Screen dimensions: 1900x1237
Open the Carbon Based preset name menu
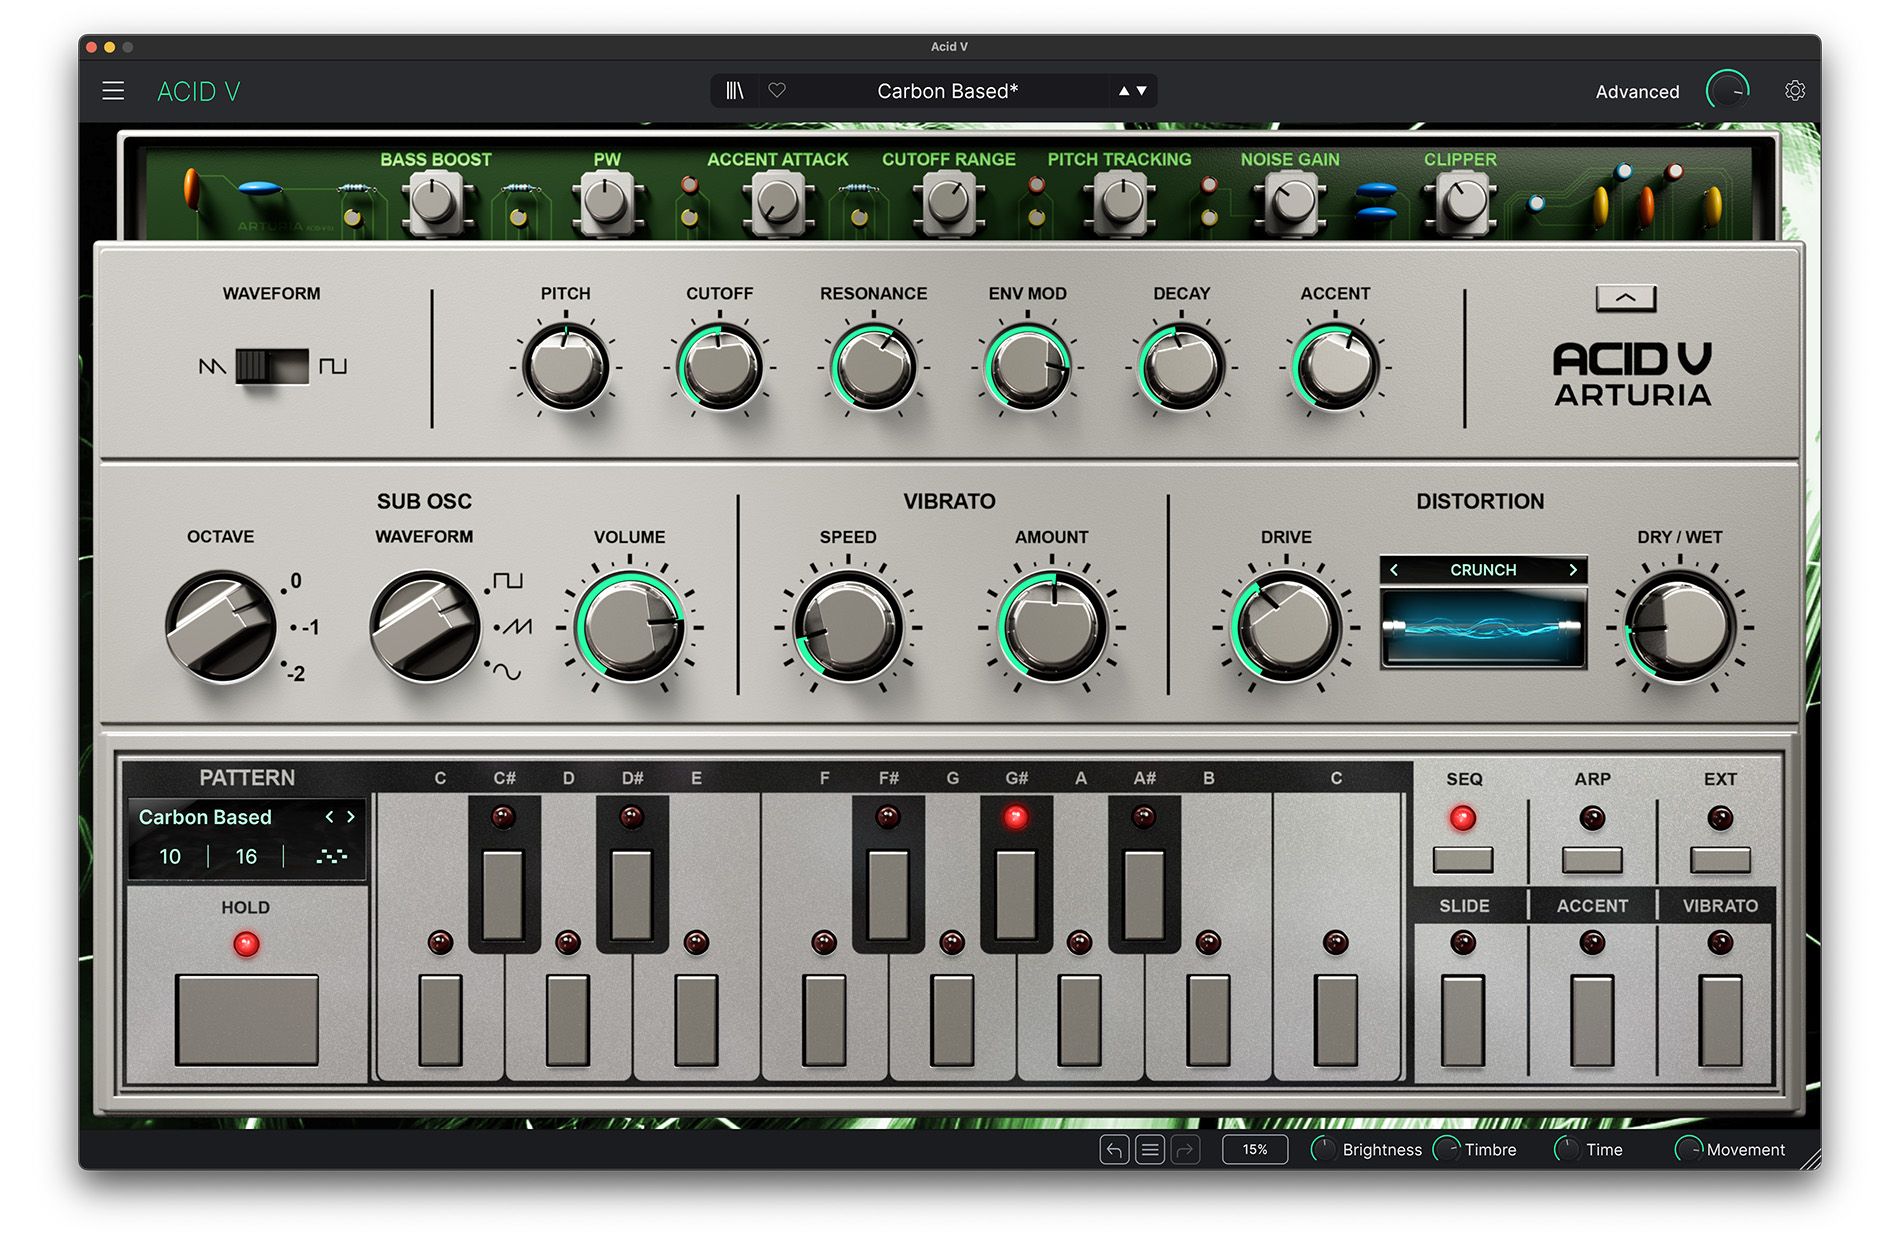pos(947,91)
